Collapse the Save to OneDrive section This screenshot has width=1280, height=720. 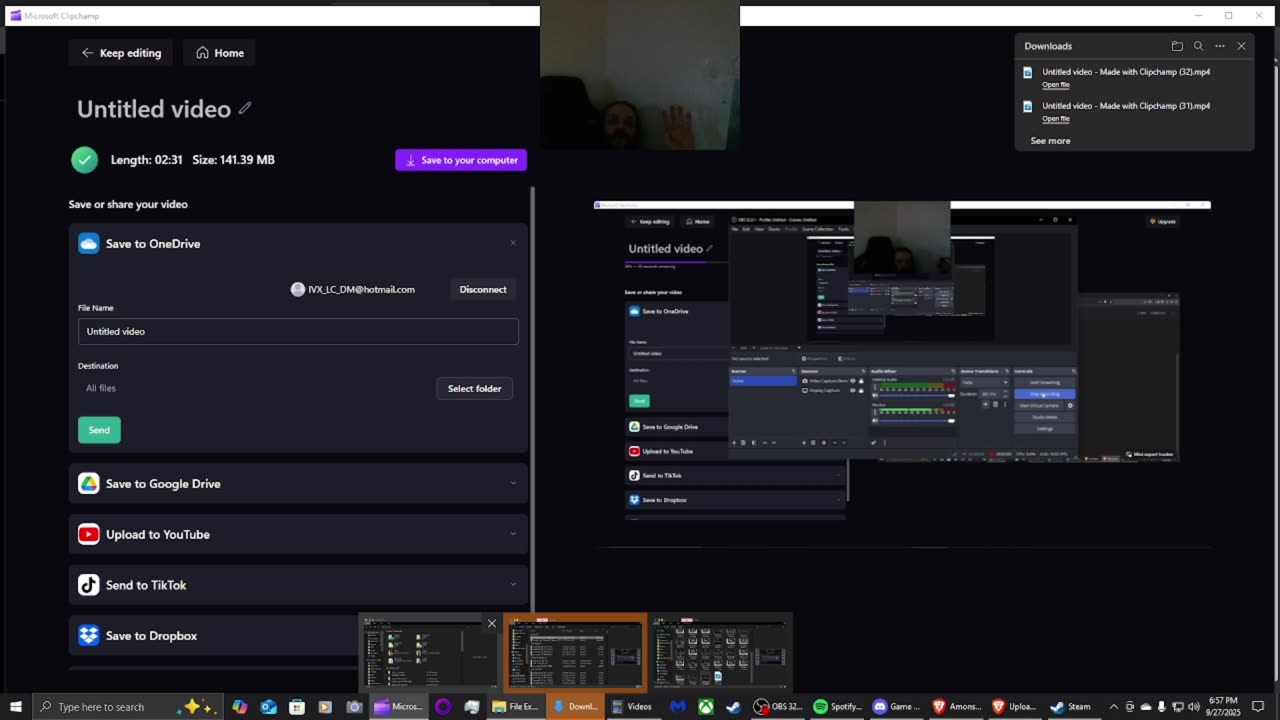point(513,243)
